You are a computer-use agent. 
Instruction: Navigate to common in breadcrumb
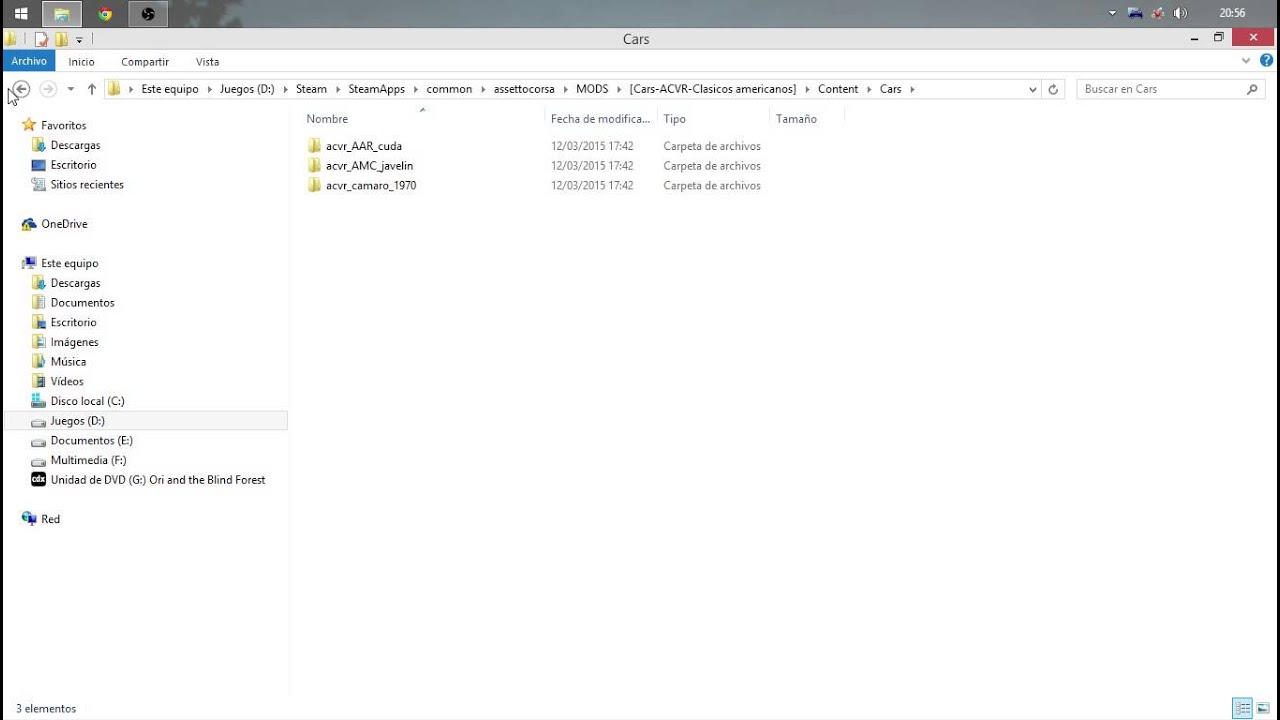(449, 89)
